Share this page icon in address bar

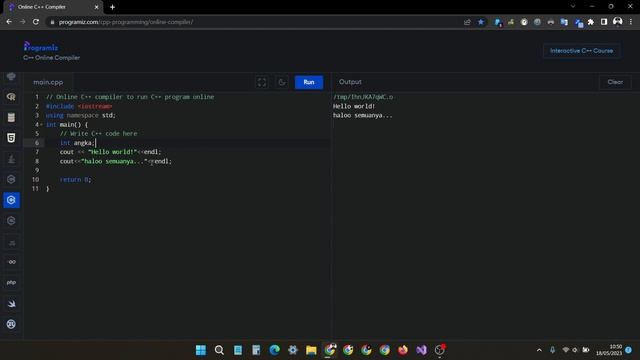pos(467,22)
